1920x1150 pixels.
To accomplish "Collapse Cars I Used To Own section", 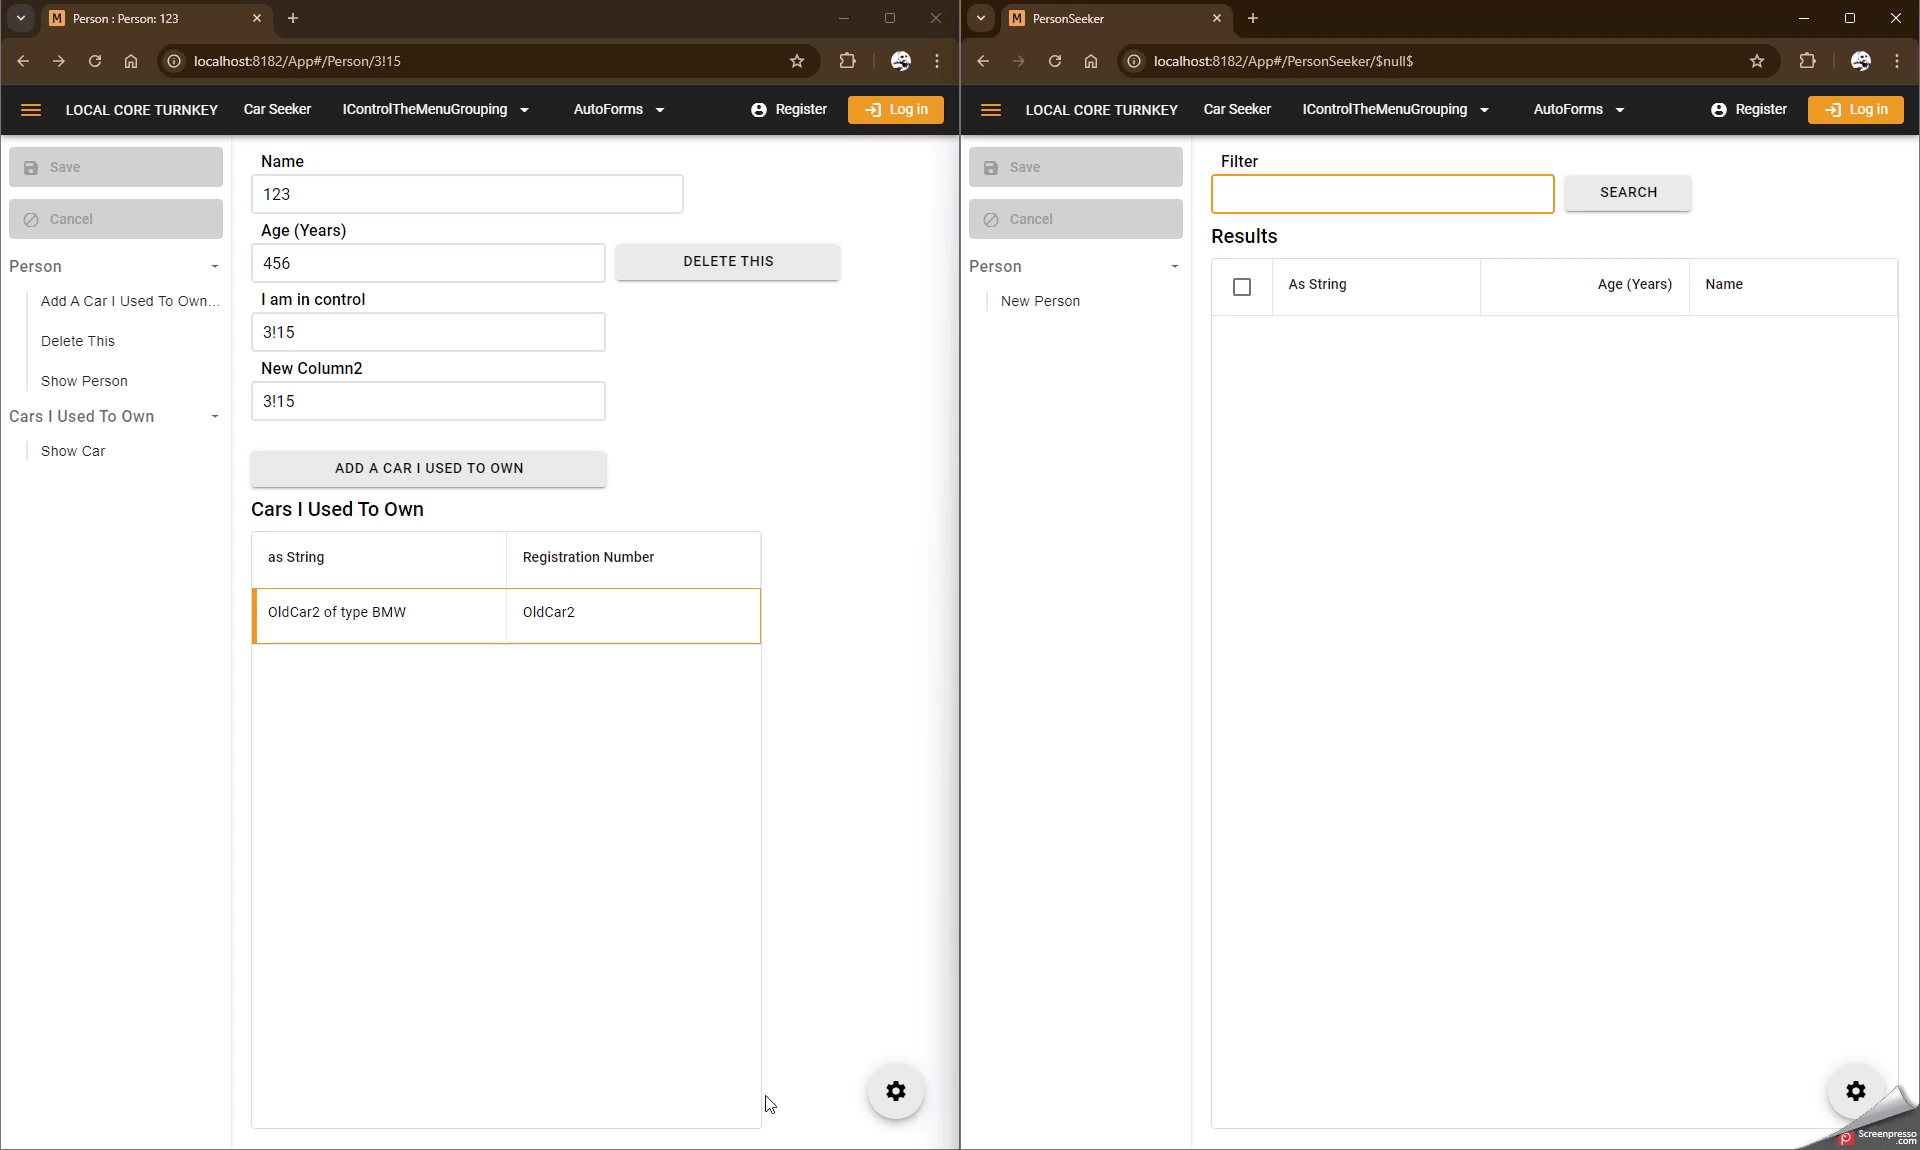I will click(214, 417).
